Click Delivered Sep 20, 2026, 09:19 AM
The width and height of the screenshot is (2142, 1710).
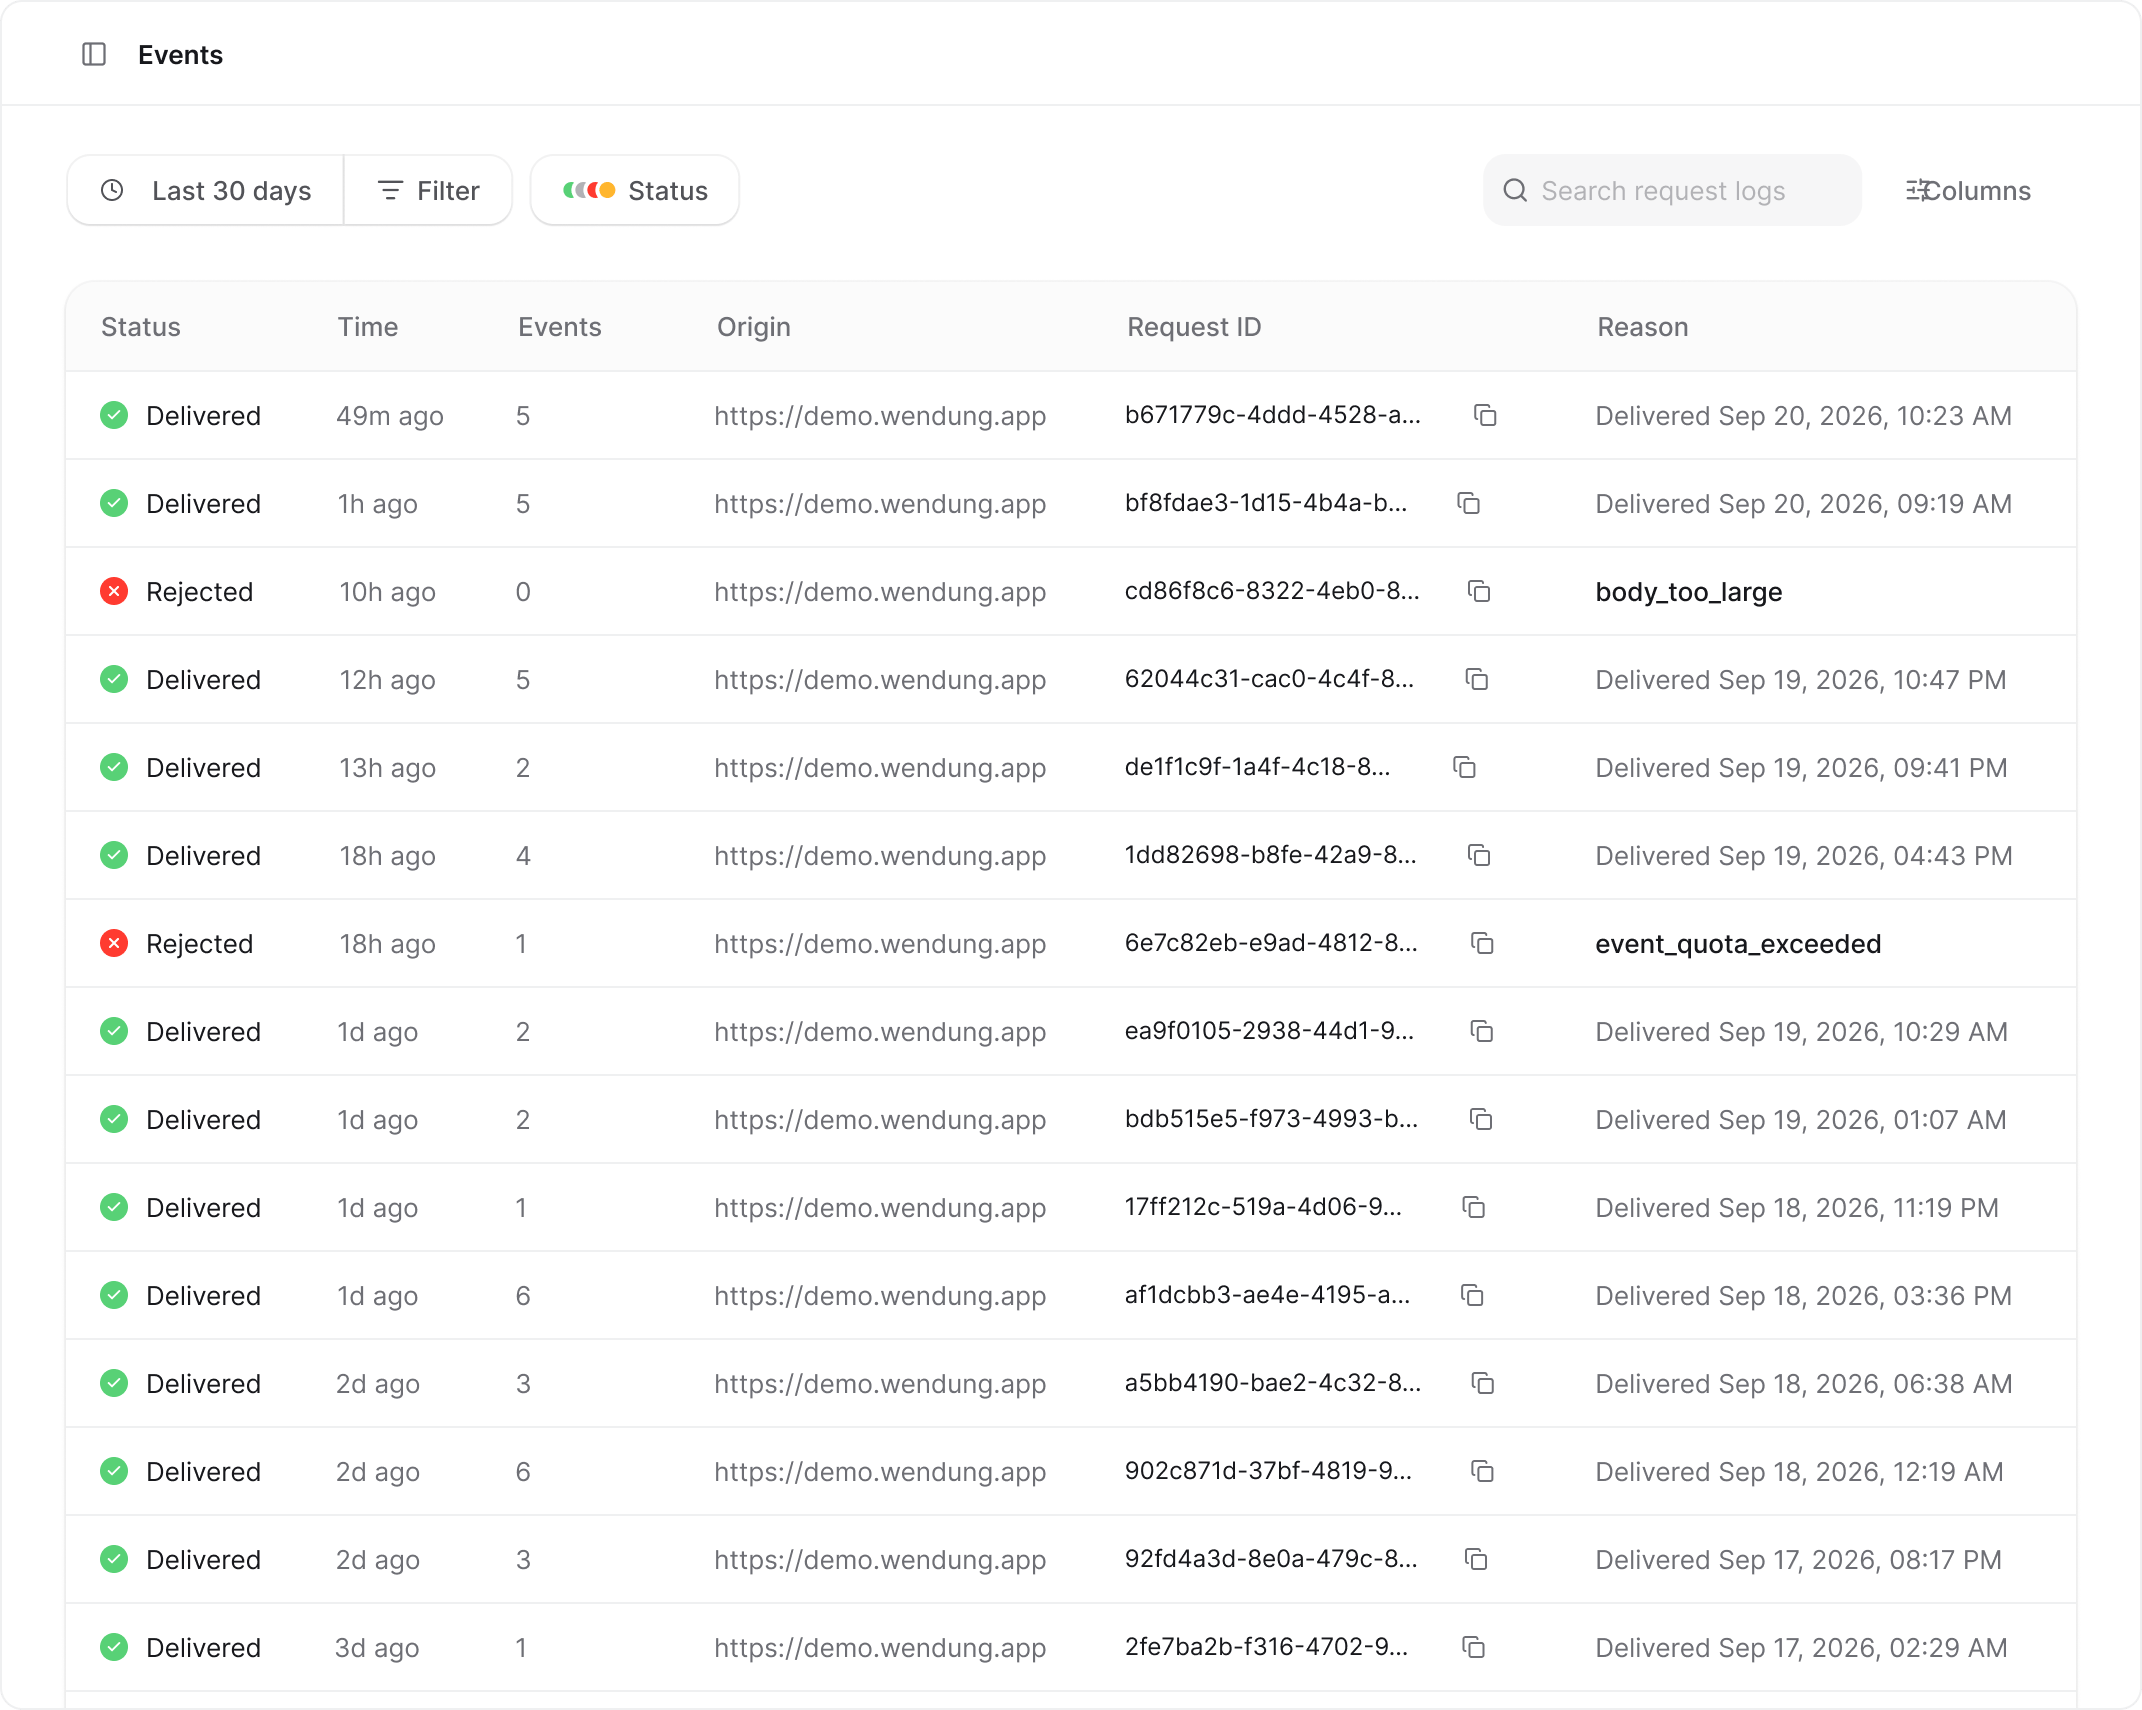point(1803,504)
